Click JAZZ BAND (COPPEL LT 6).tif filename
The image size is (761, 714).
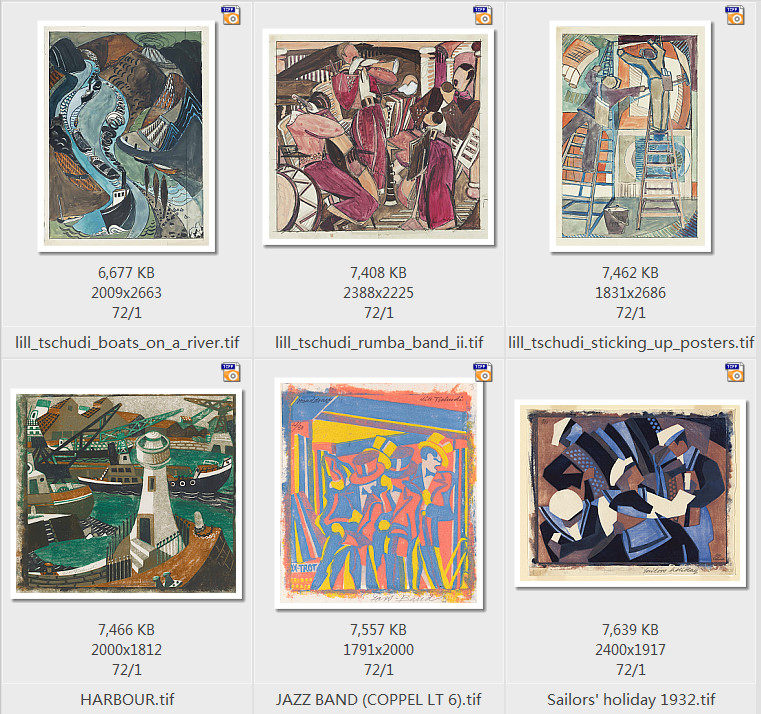(379, 699)
